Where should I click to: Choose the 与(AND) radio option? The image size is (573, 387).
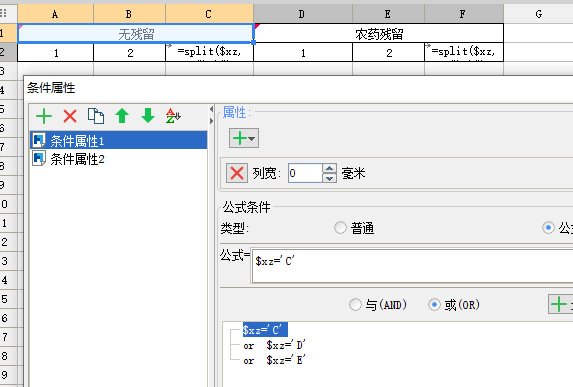(x=355, y=304)
